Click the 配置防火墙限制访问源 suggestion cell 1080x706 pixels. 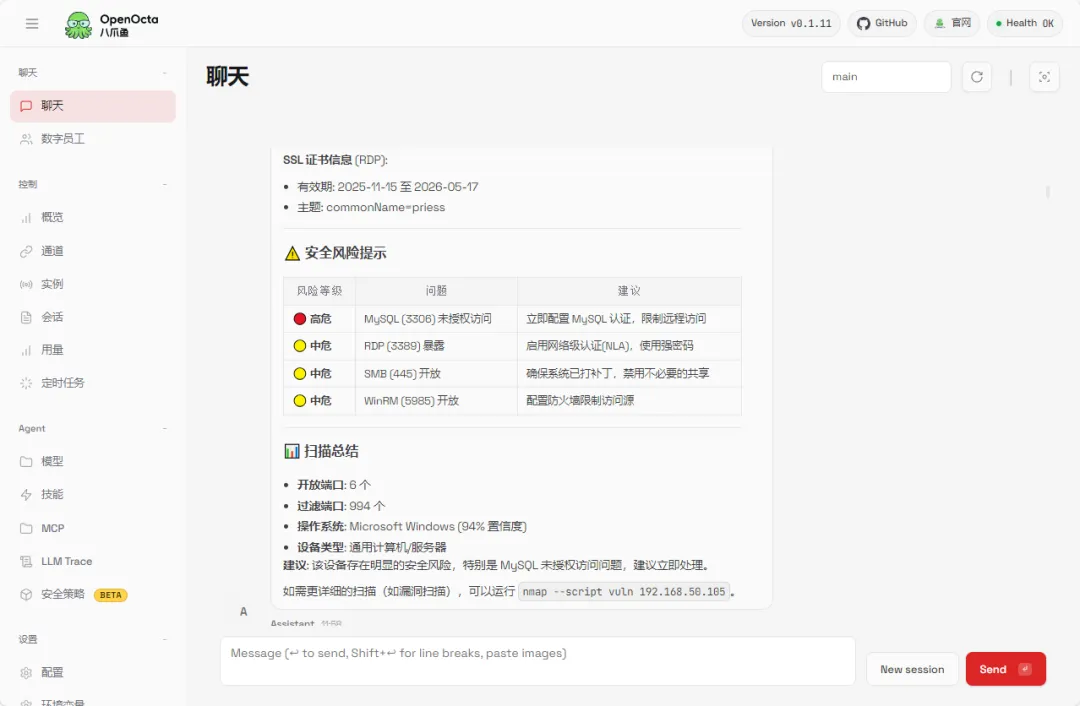coord(630,401)
